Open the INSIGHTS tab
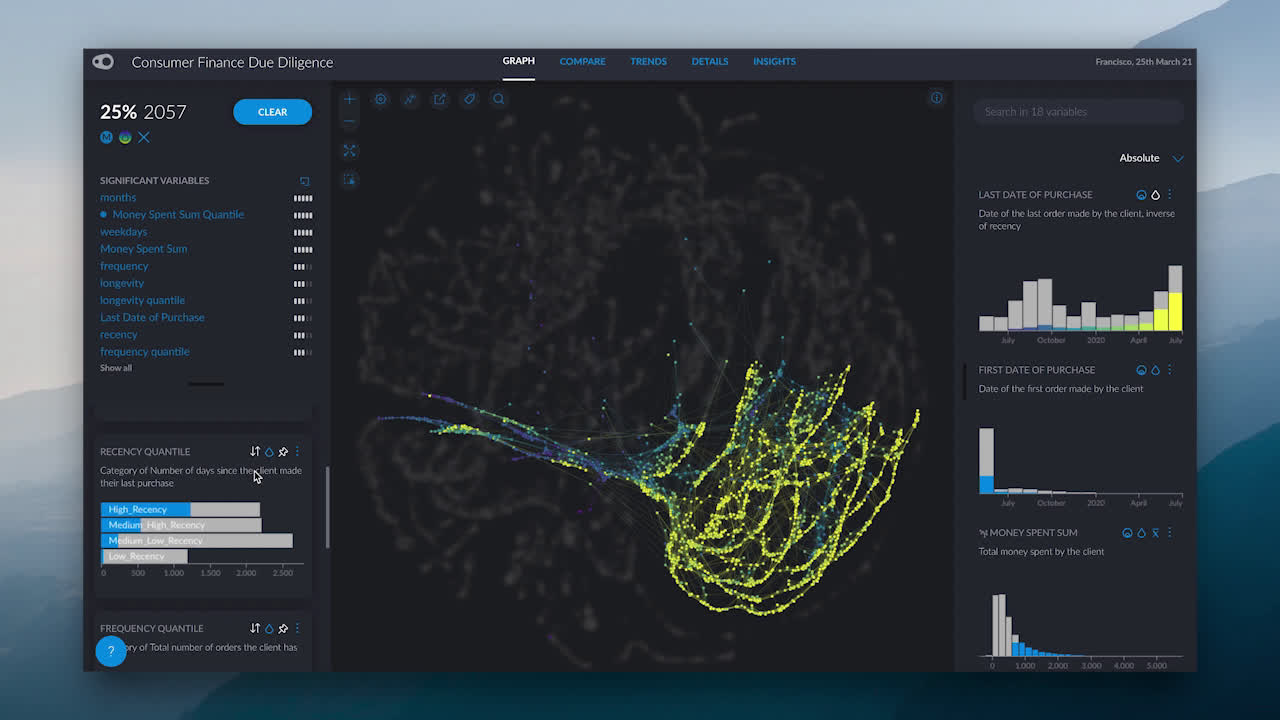 (x=774, y=61)
